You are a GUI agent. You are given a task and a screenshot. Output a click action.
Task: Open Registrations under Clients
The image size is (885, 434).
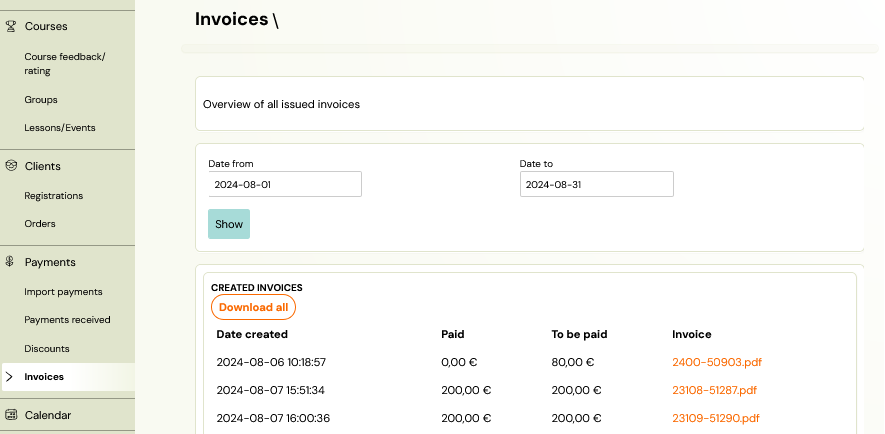pos(54,195)
